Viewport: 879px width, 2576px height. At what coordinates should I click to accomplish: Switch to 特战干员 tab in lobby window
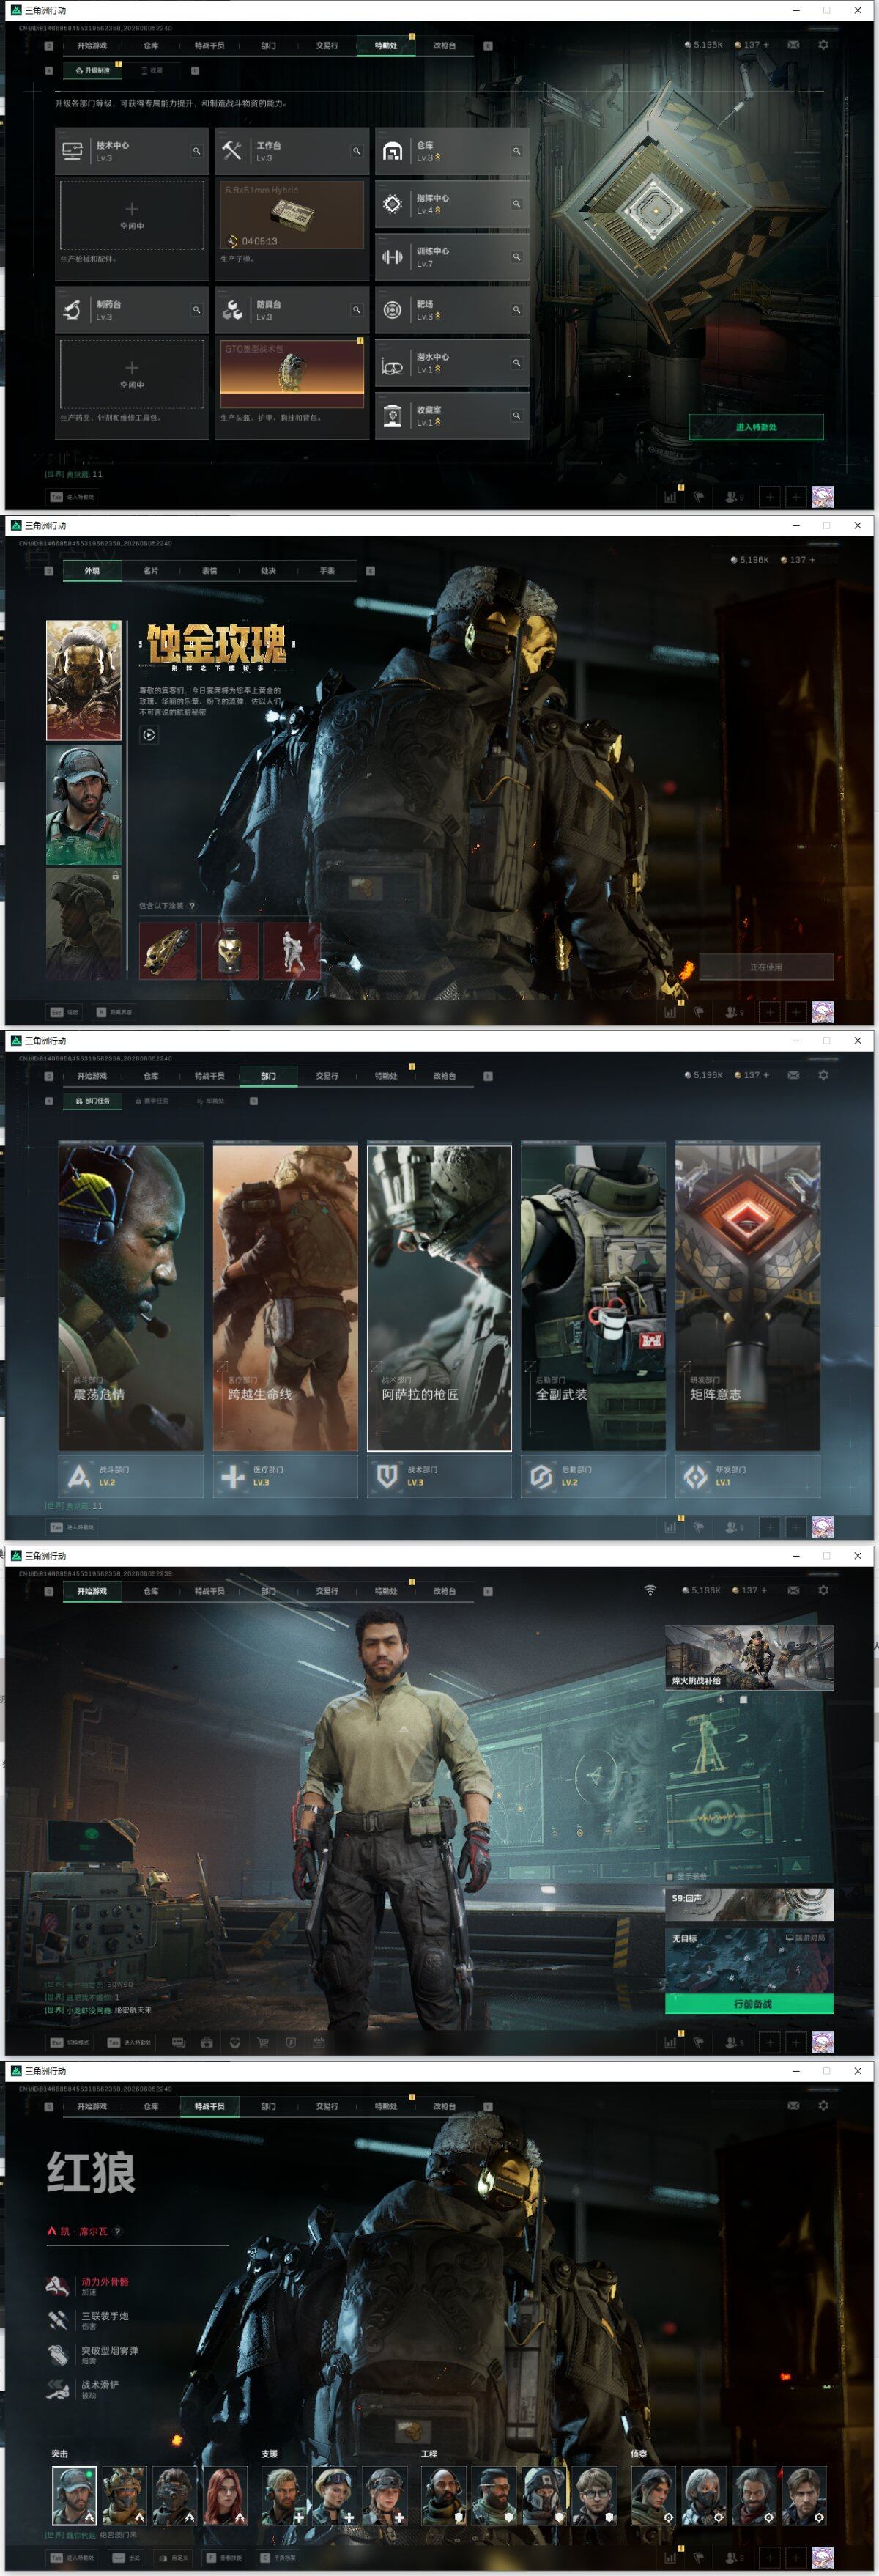click(x=210, y=1591)
